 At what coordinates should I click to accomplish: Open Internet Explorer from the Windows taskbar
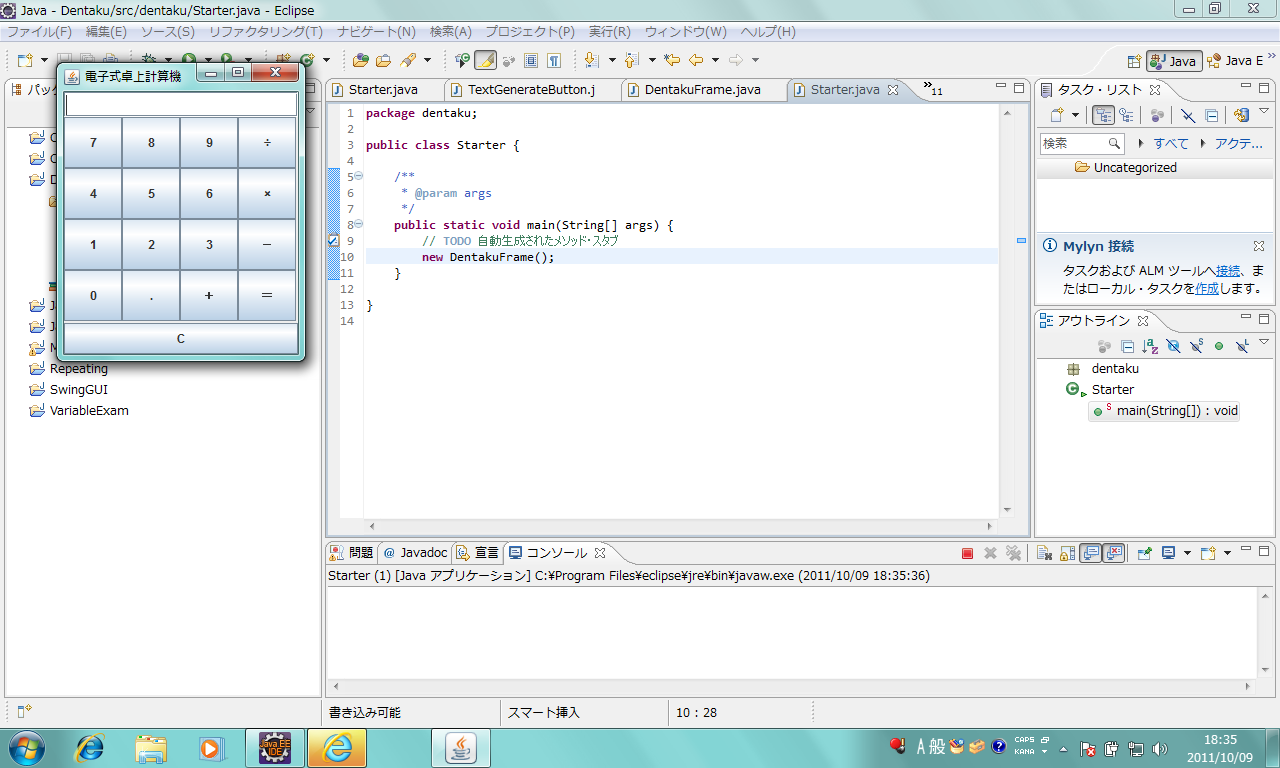91,748
